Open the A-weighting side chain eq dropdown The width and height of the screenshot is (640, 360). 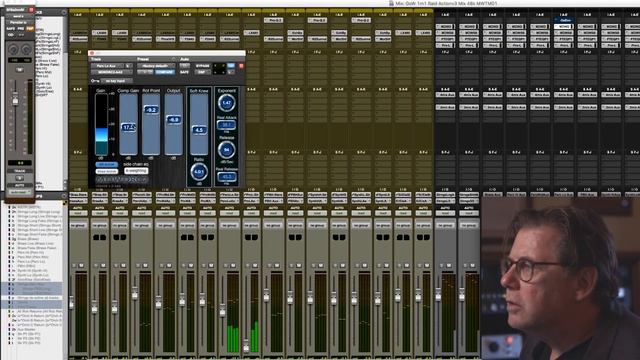[x=136, y=171]
